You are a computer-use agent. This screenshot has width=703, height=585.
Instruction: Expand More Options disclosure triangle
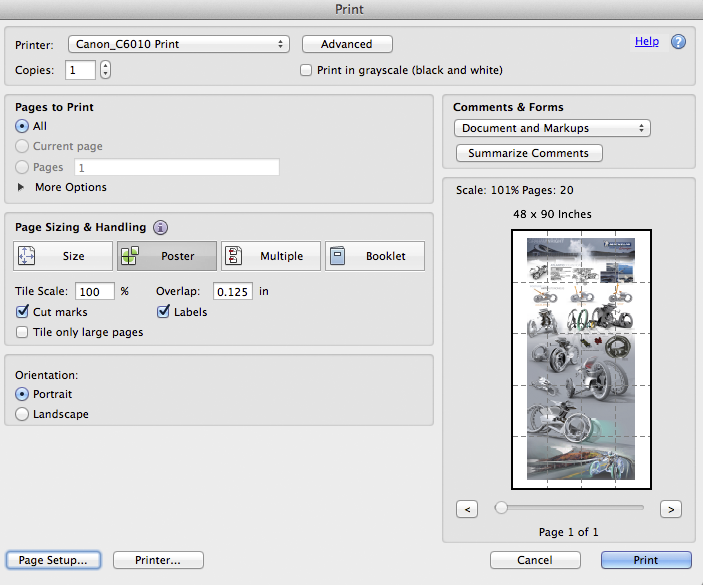[x=22, y=187]
